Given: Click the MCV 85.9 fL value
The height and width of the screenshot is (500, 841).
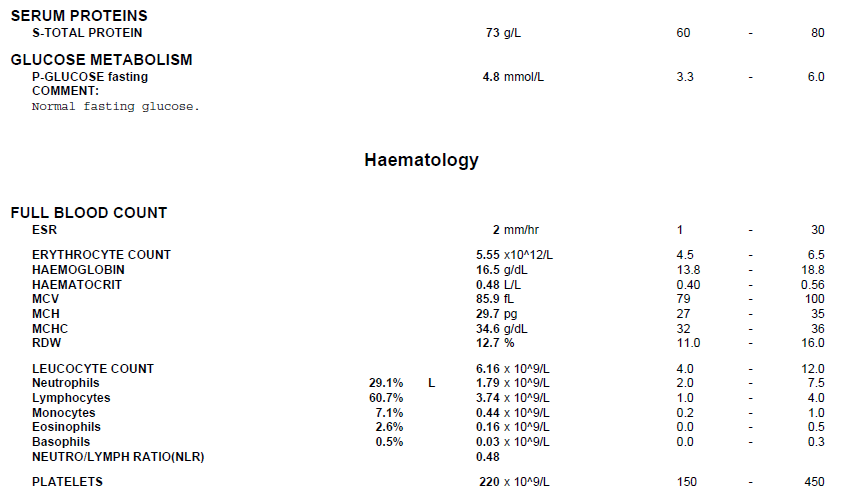Looking at the screenshot, I should (x=495, y=299).
